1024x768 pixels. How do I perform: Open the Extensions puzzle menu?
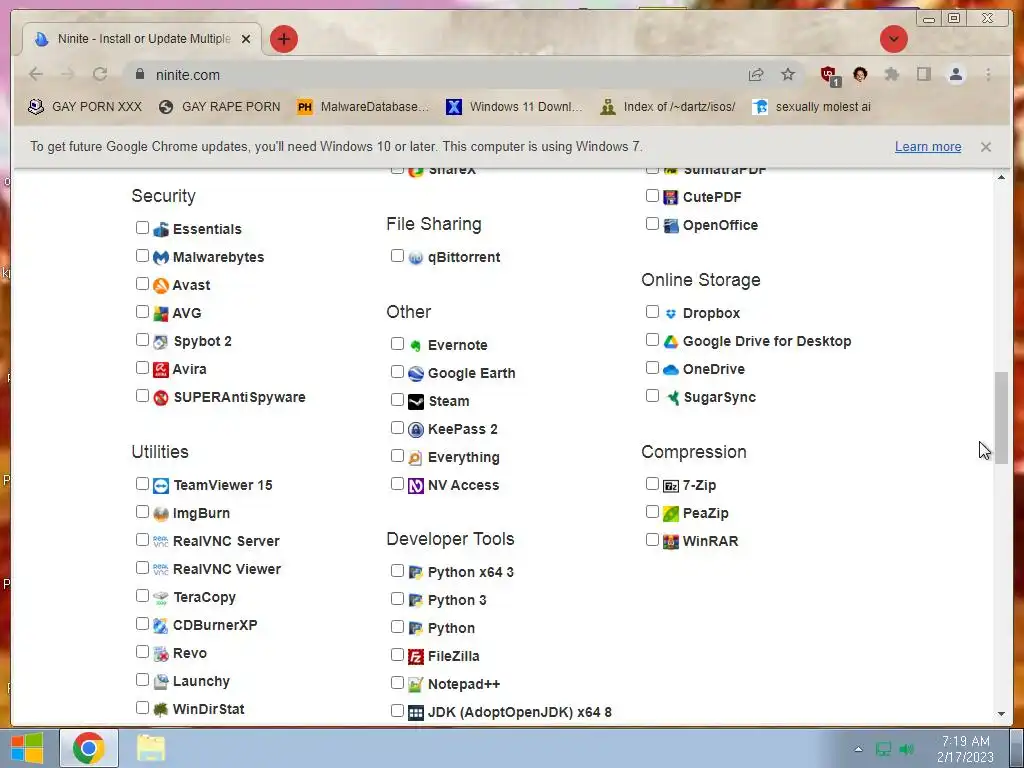tap(891, 74)
